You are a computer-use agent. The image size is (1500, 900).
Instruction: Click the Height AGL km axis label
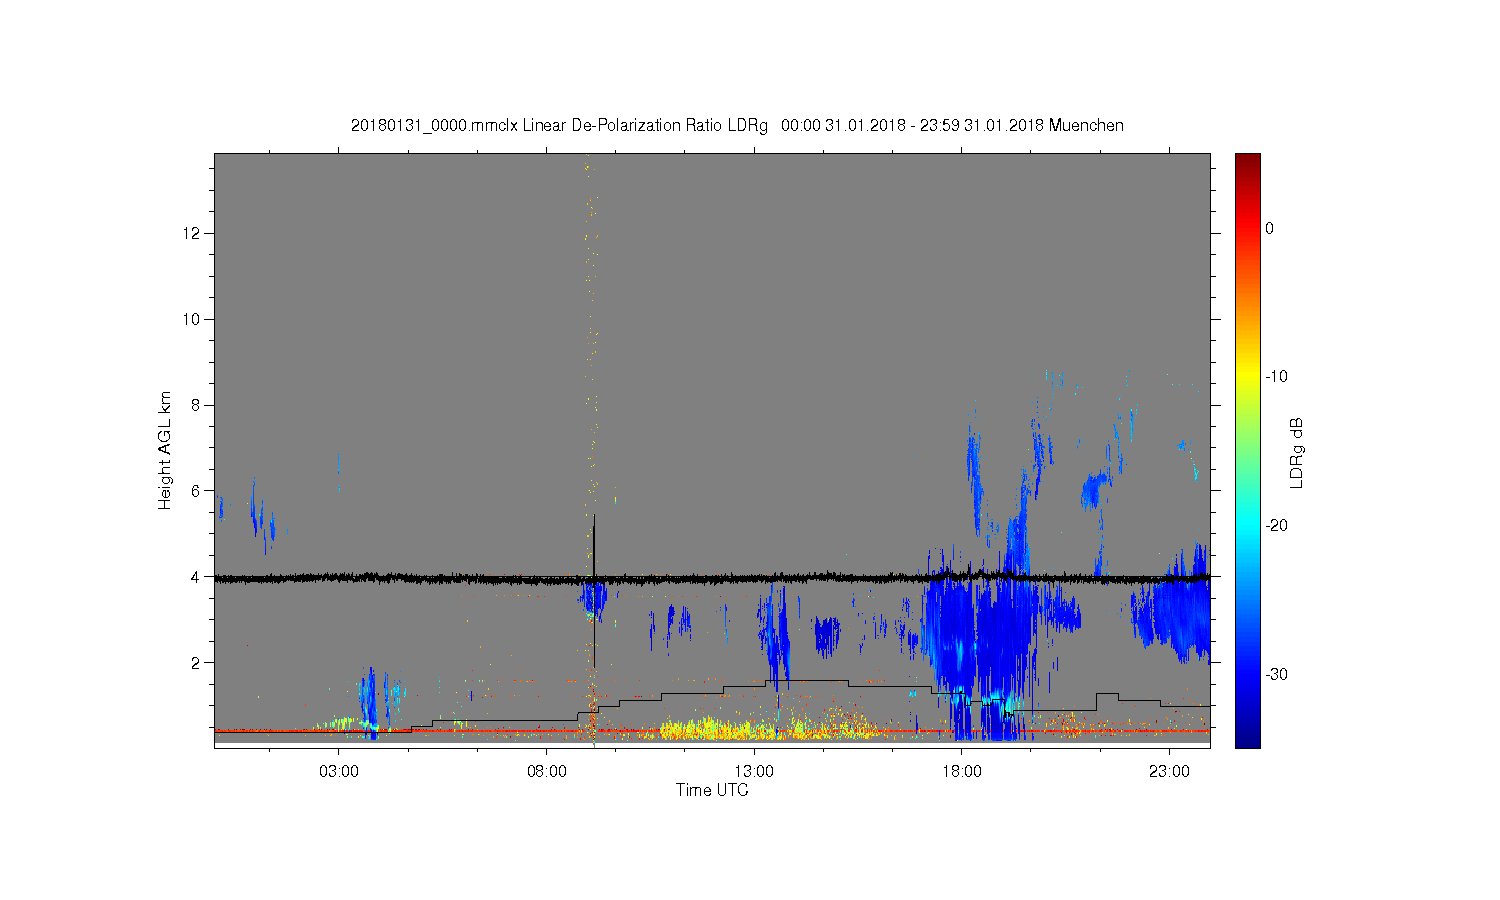[x=165, y=450]
